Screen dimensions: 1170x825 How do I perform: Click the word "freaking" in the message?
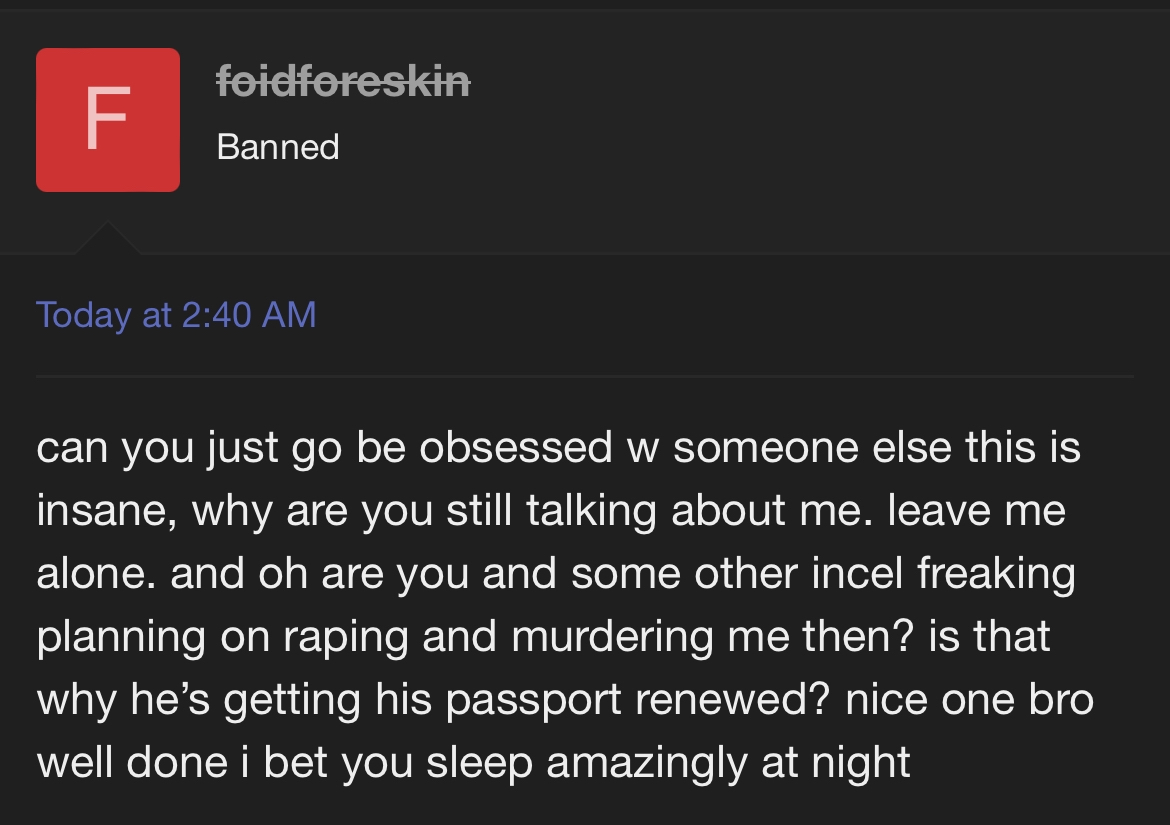coord(996,573)
